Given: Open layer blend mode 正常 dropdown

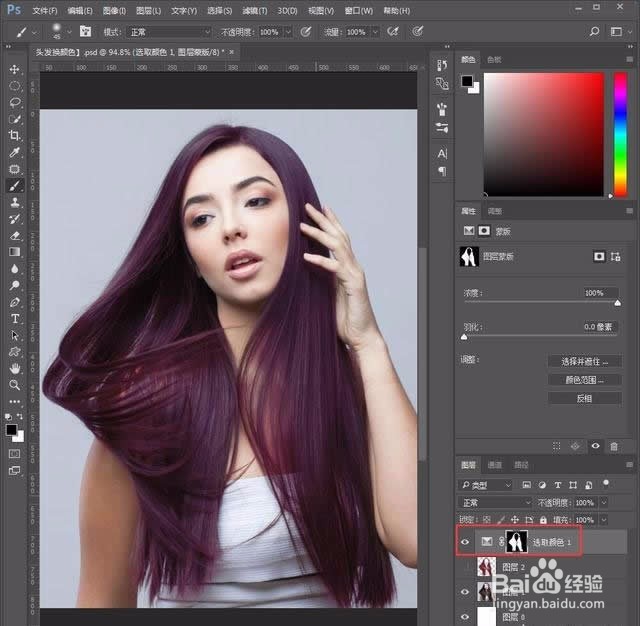Looking at the screenshot, I should pos(495,503).
